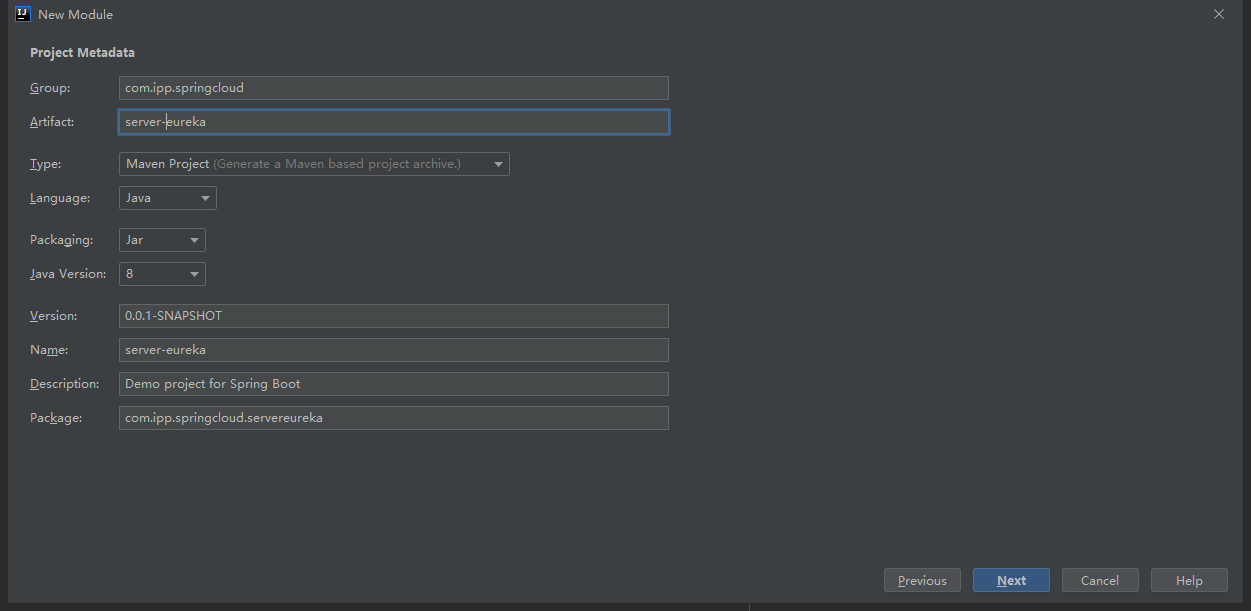Click into the Artifact text field
Screen dimensions: 1251x611
393,122
